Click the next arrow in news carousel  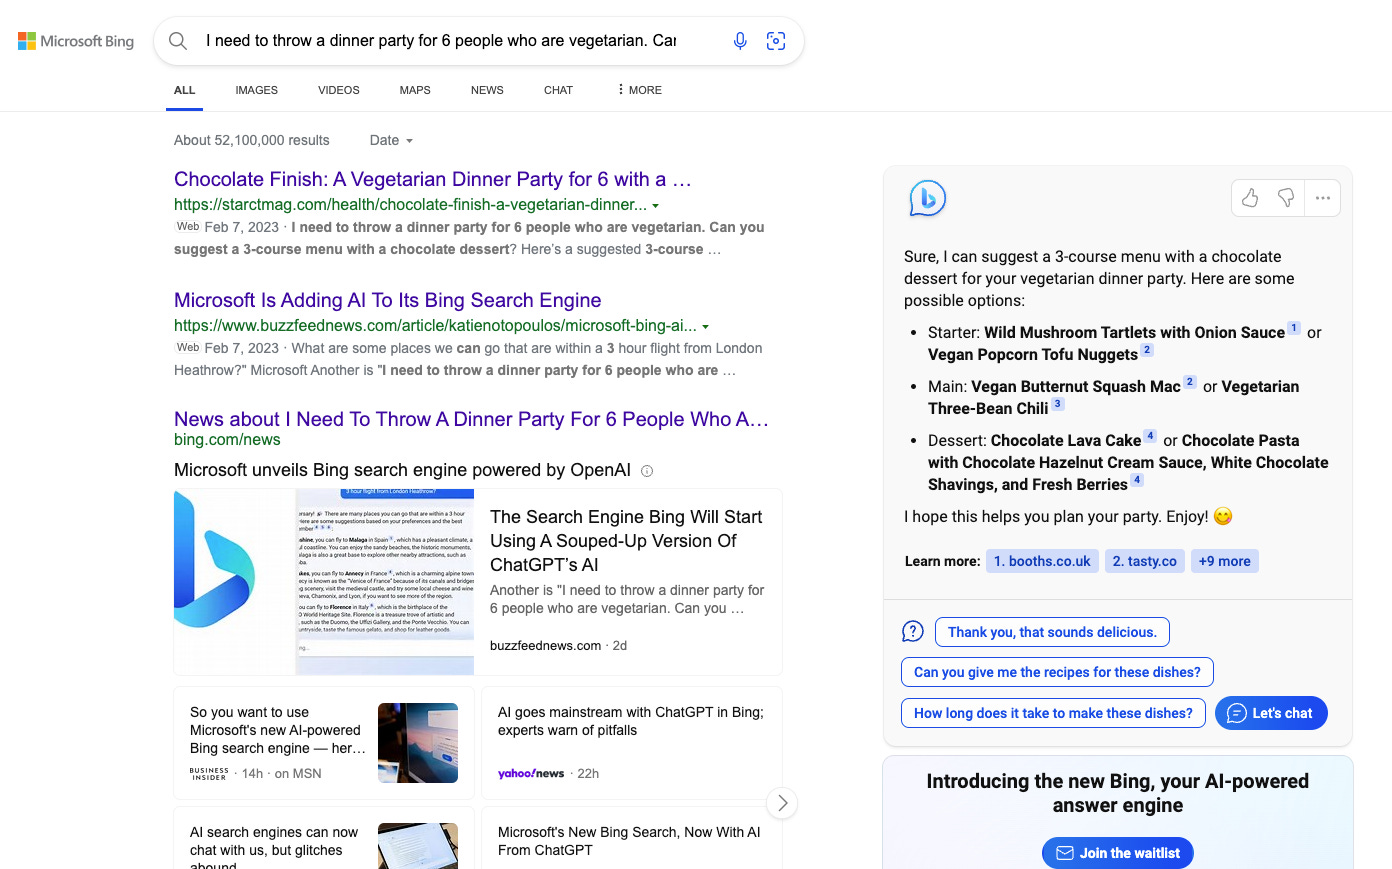(782, 803)
